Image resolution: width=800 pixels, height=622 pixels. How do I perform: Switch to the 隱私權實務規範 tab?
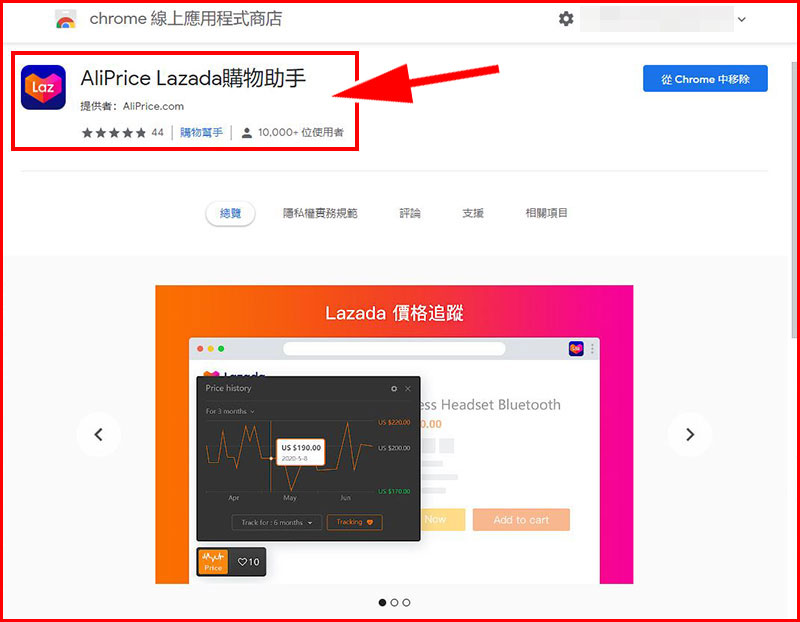320,213
